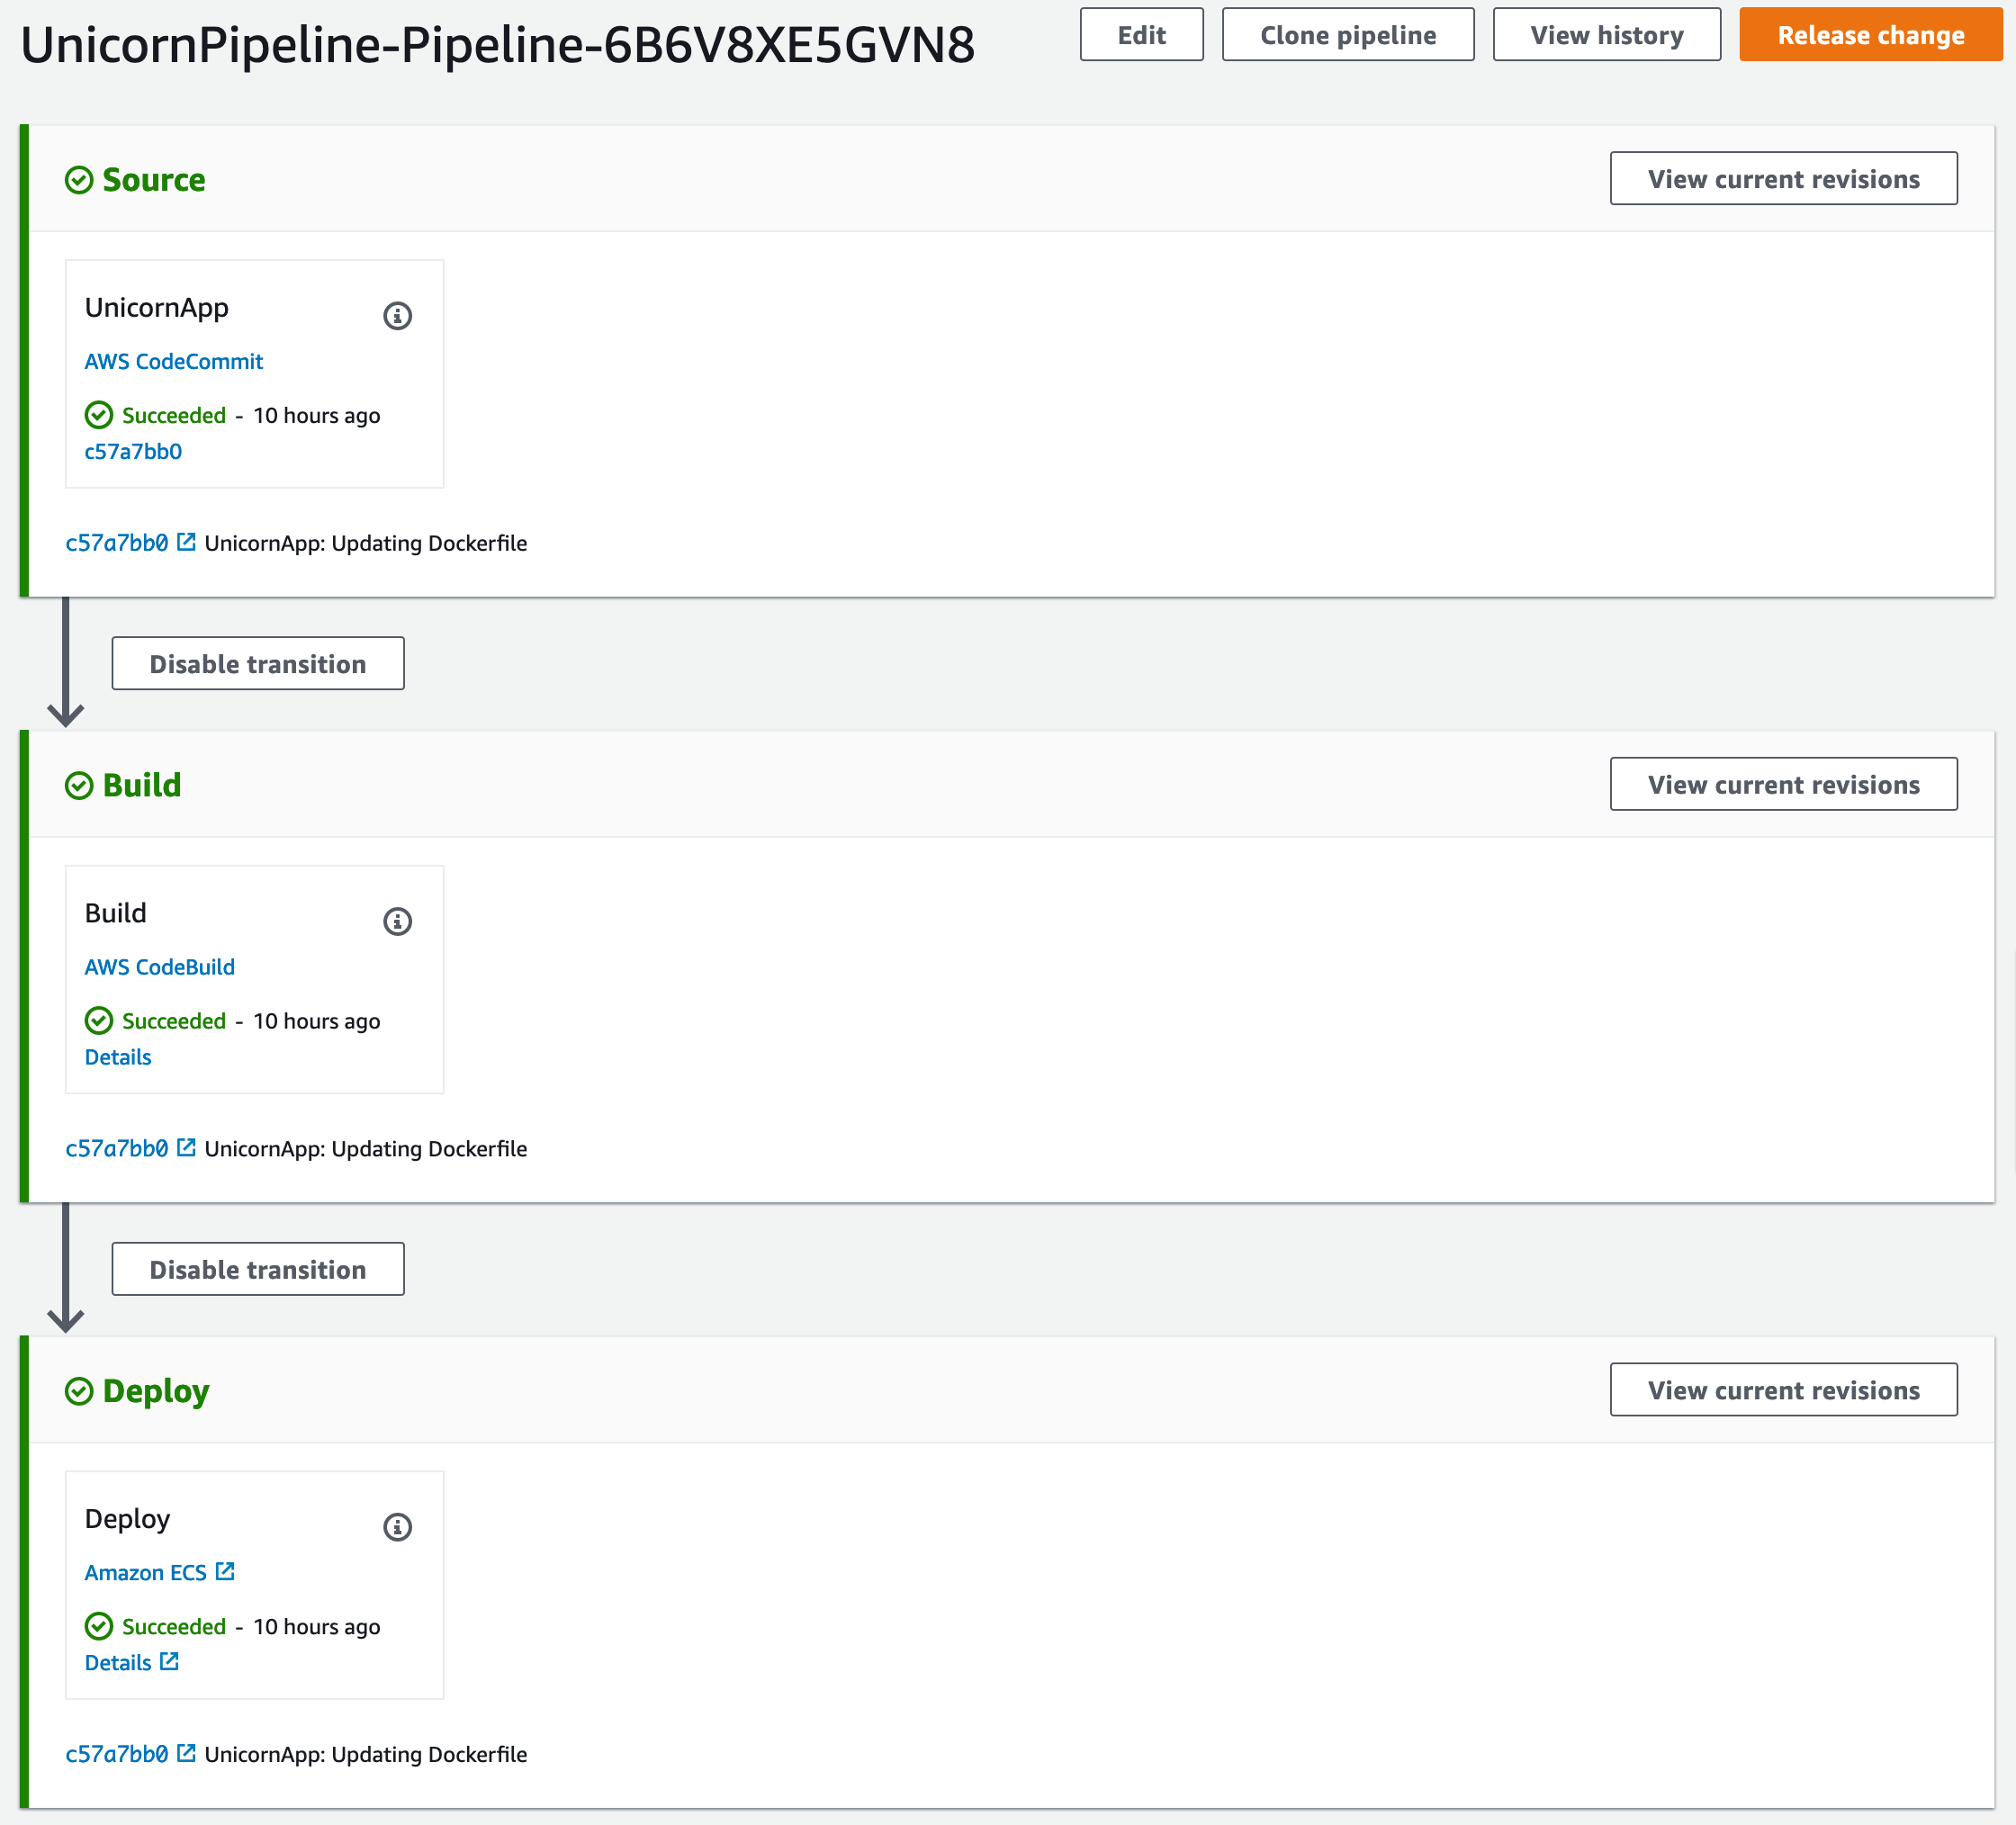Viewport: 2016px width, 1825px height.
Task: Edit the UnicornPipeline pipeline
Action: [x=1141, y=35]
